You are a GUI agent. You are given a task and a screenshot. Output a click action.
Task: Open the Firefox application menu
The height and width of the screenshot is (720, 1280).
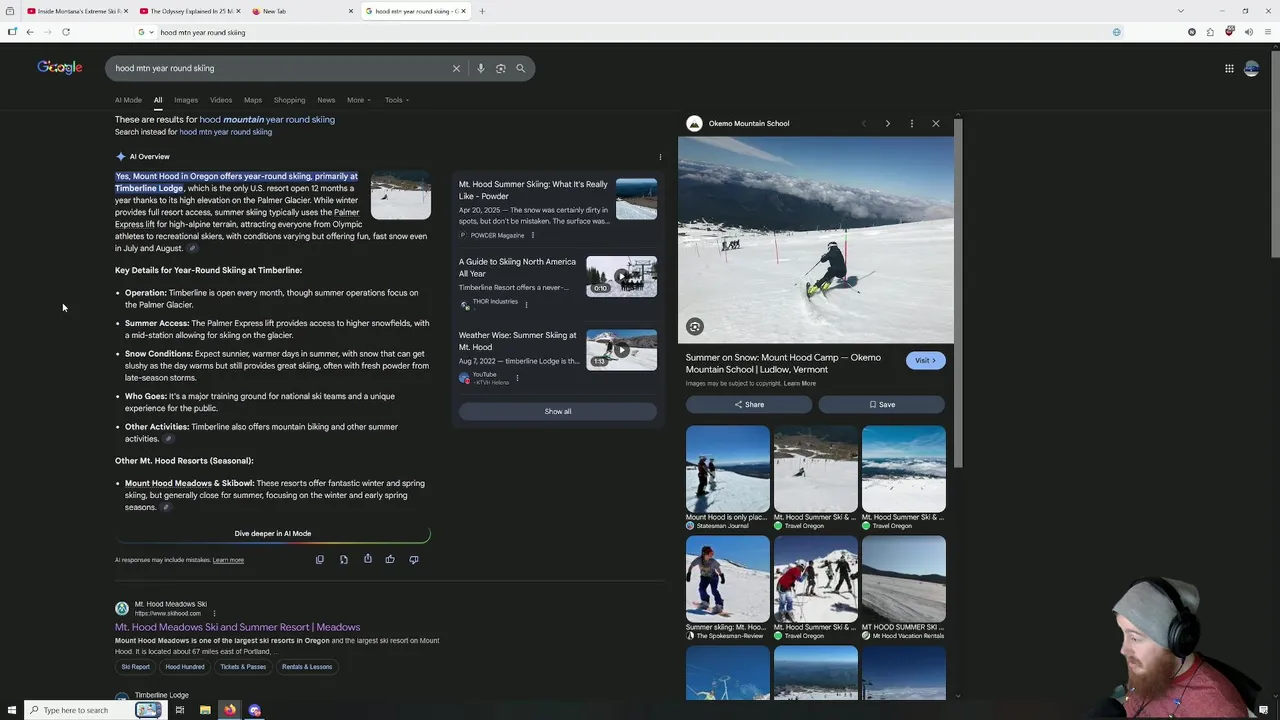tap(1267, 32)
